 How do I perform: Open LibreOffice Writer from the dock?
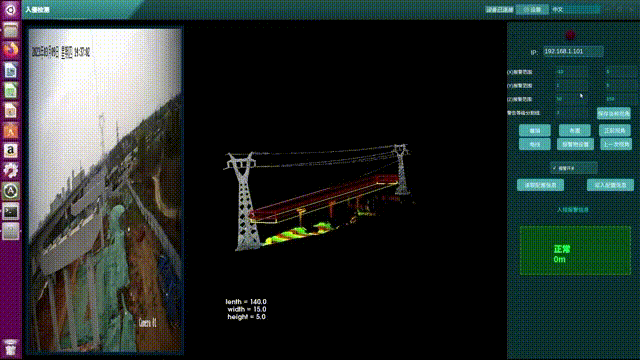click(11, 70)
